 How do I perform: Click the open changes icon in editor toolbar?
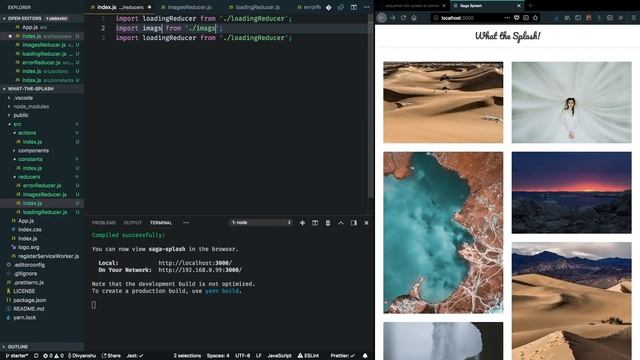click(341, 7)
